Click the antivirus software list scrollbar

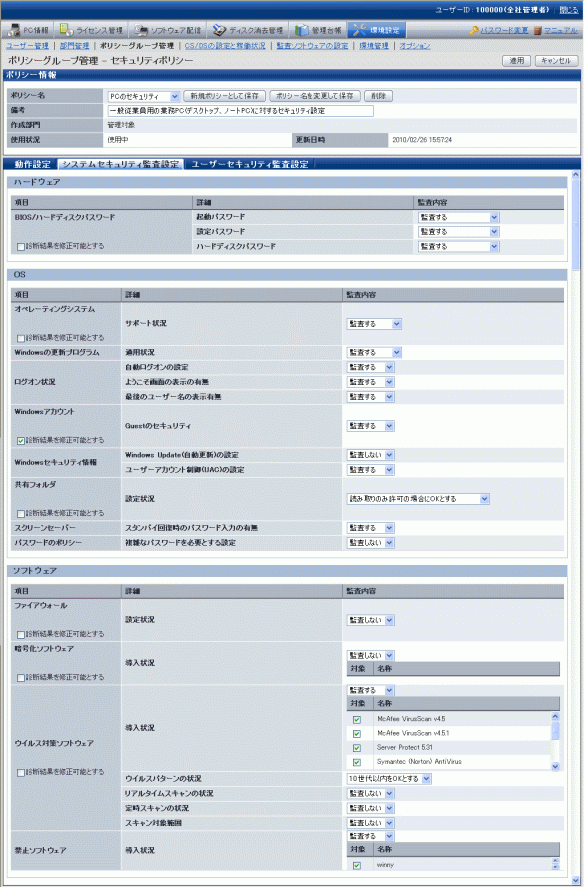pyautogui.click(x=555, y=742)
